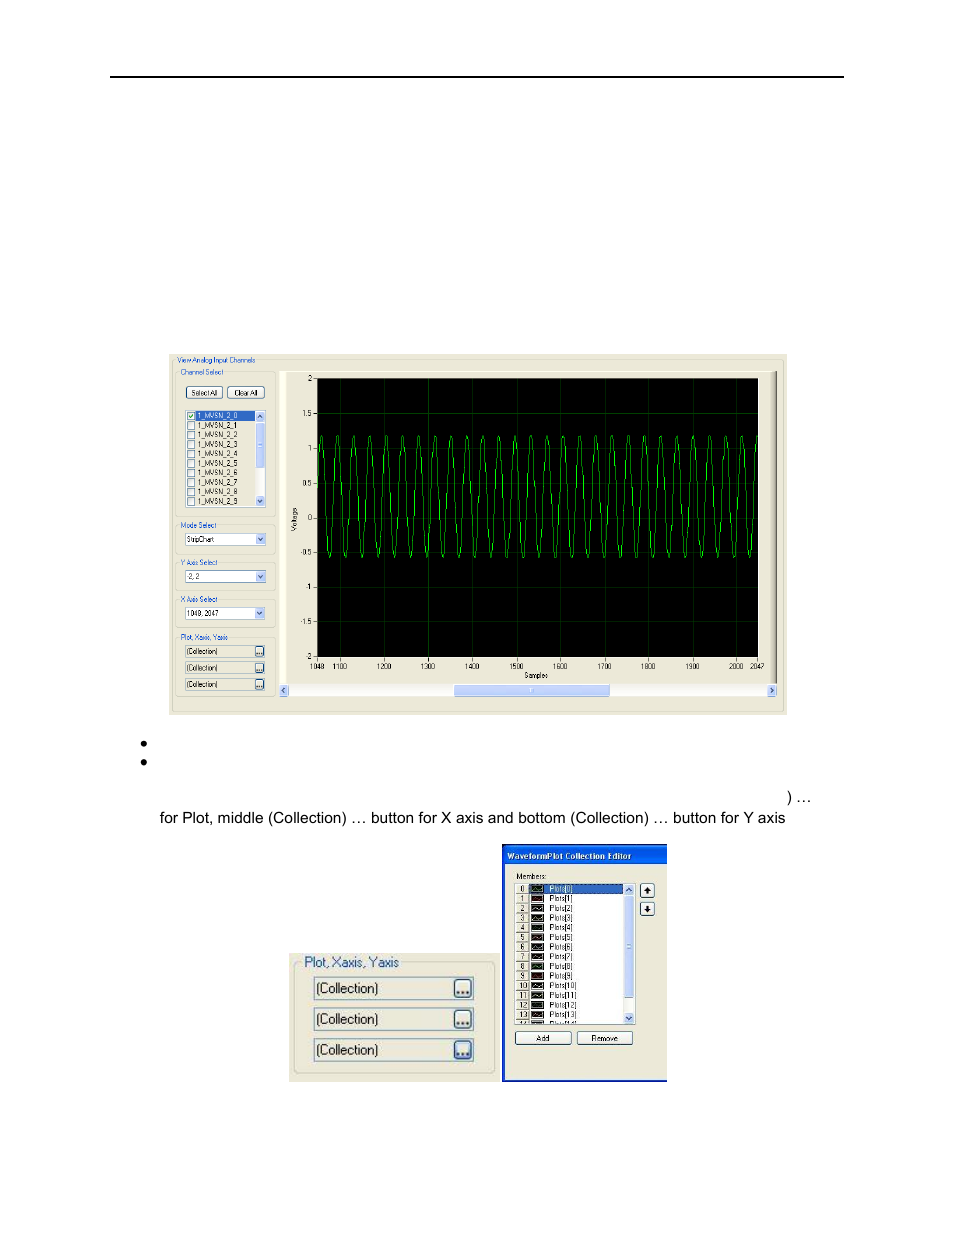Check channel 1_MVSN_2_7
This screenshot has width=954, height=1235.
(191, 483)
